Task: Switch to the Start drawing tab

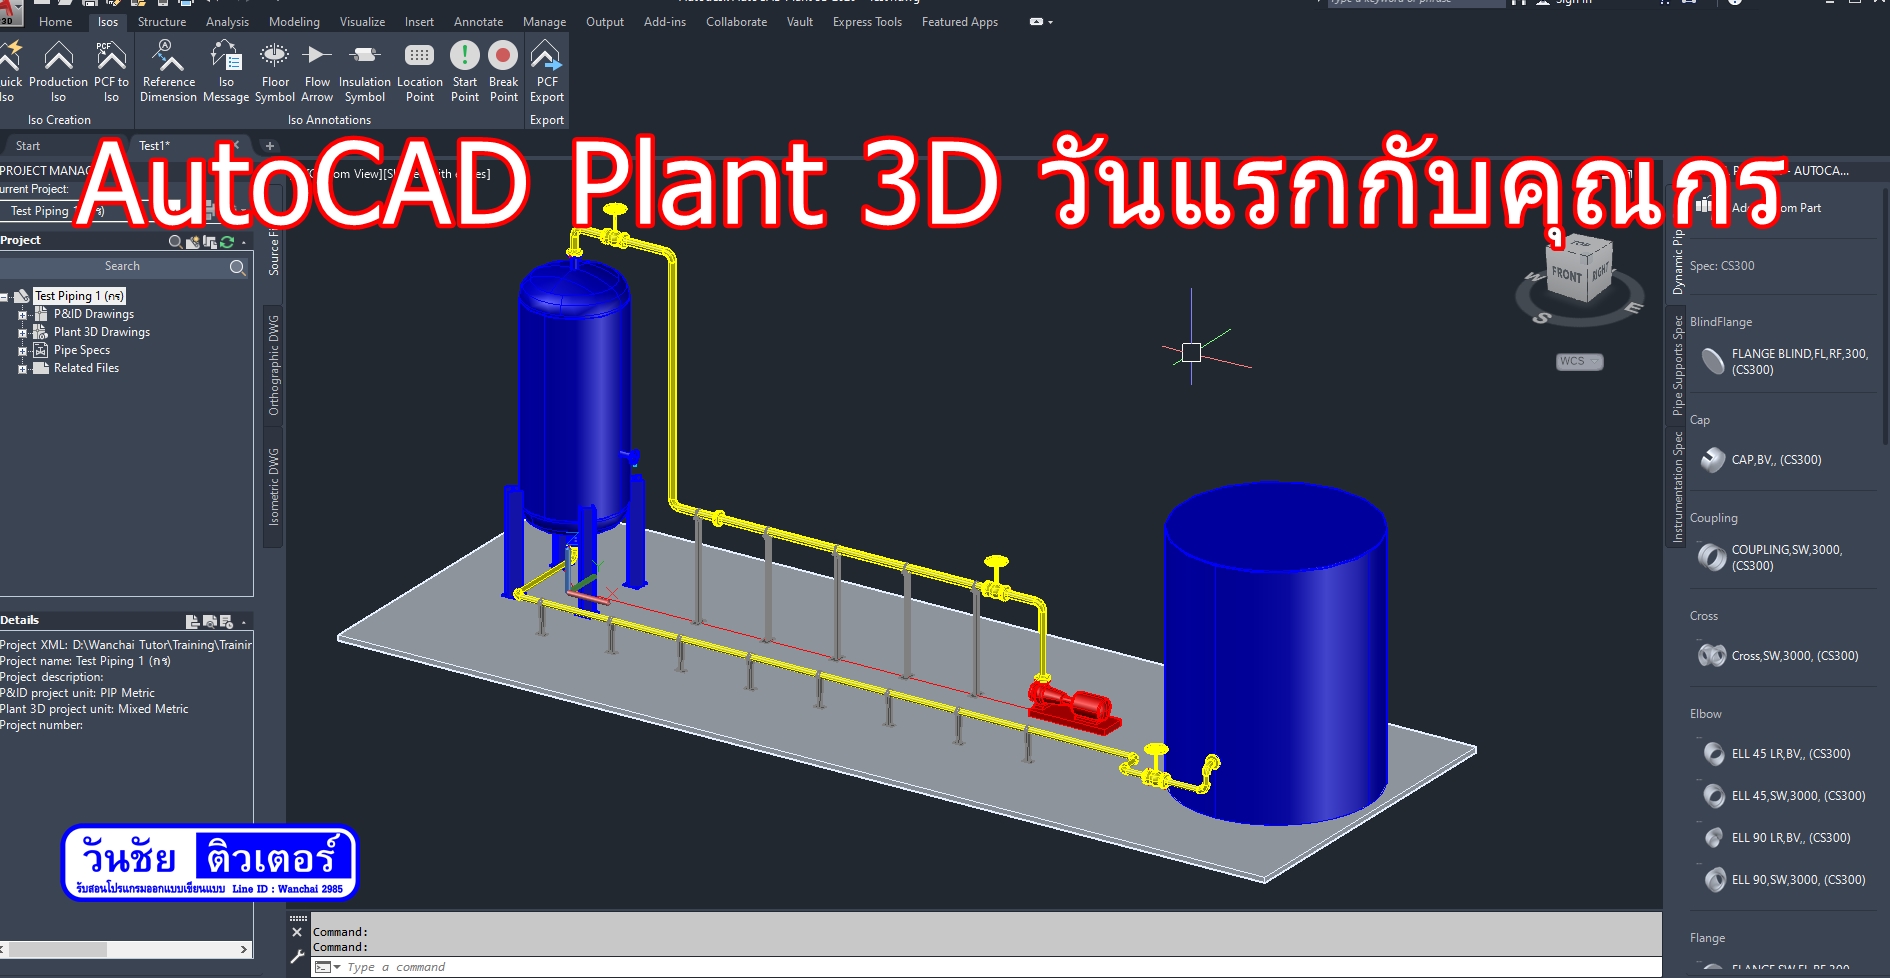Action: click(28, 146)
